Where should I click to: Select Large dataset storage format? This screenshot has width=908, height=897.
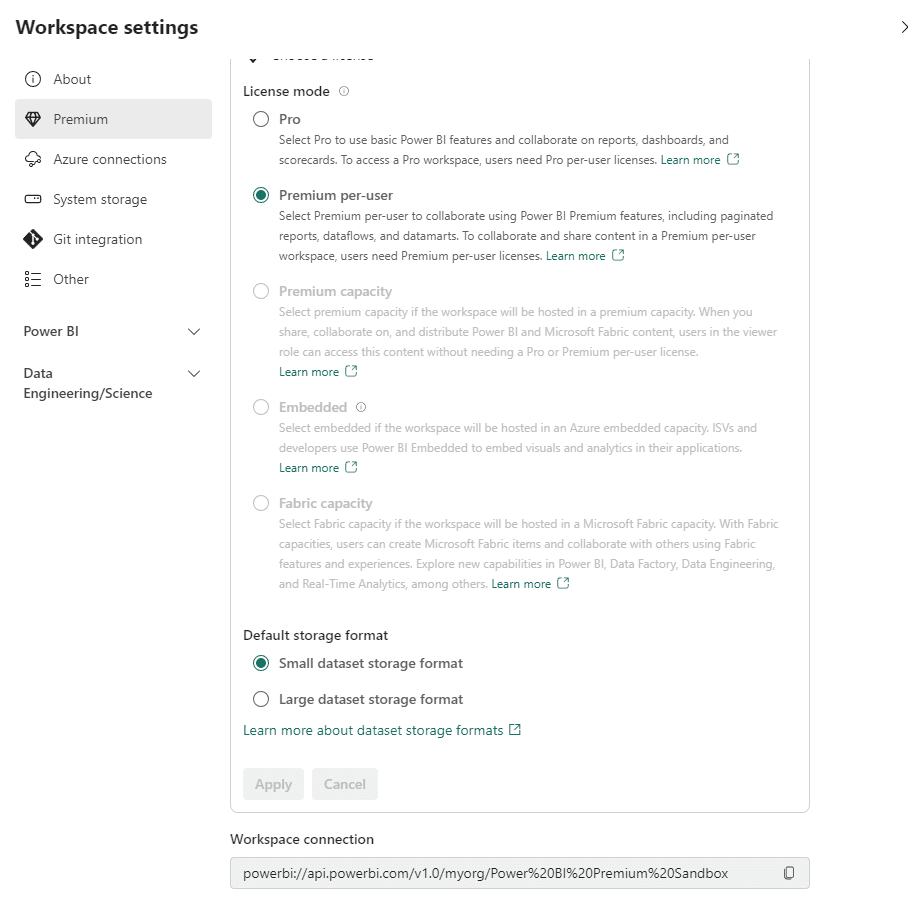point(261,699)
